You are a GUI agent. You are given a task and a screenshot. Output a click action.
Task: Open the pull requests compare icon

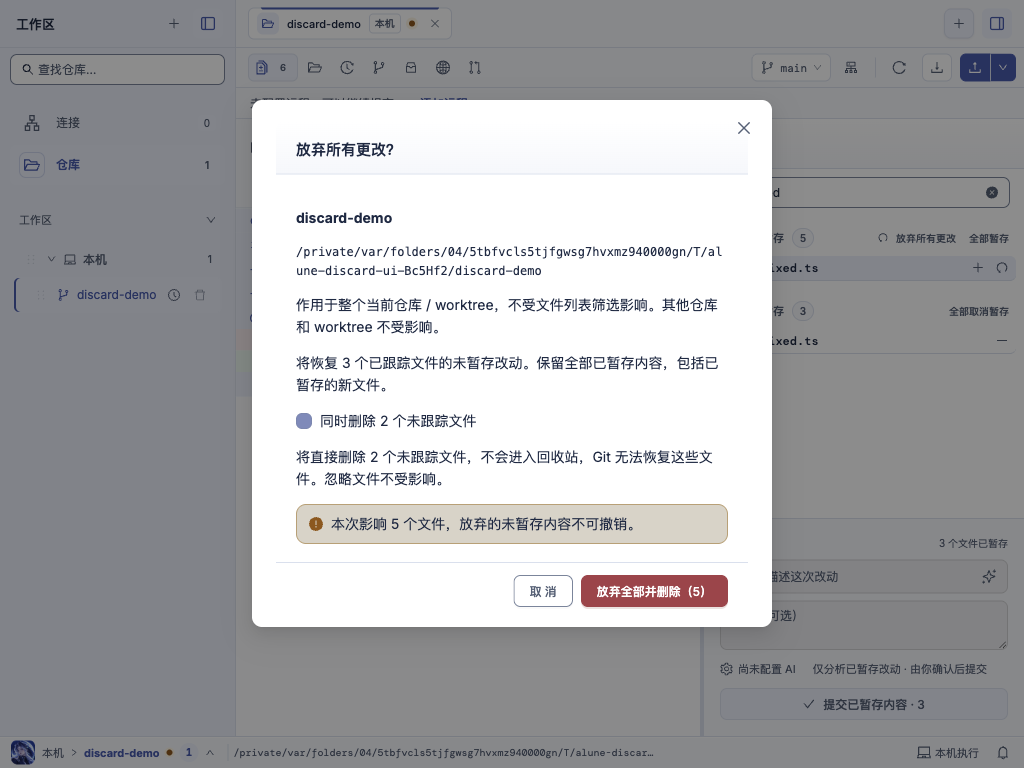tap(475, 67)
